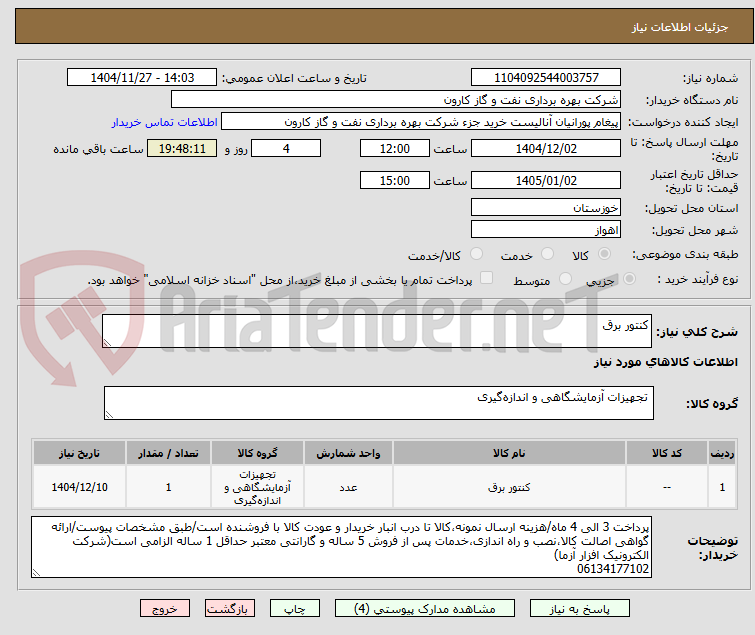This screenshot has width=755, height=635.
Task: Click the جزئیات اطلاعات نیاز page title
Action: pos(679,27)
